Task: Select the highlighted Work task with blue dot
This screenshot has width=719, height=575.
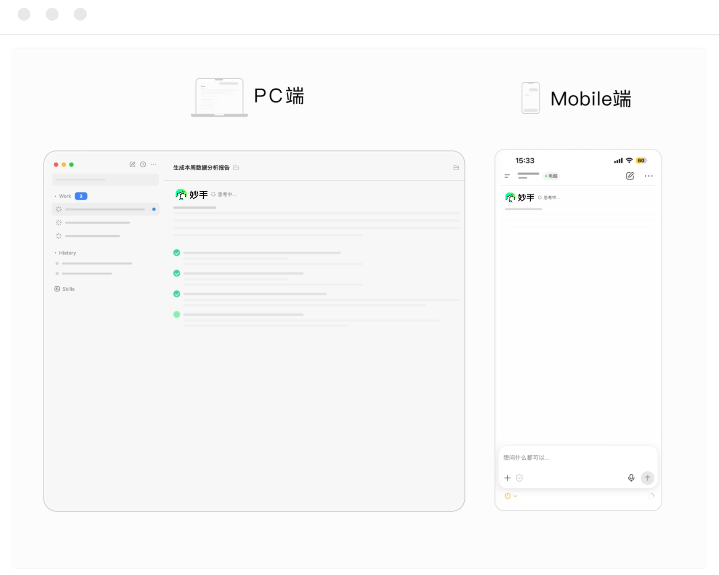Action: point(105,209)
